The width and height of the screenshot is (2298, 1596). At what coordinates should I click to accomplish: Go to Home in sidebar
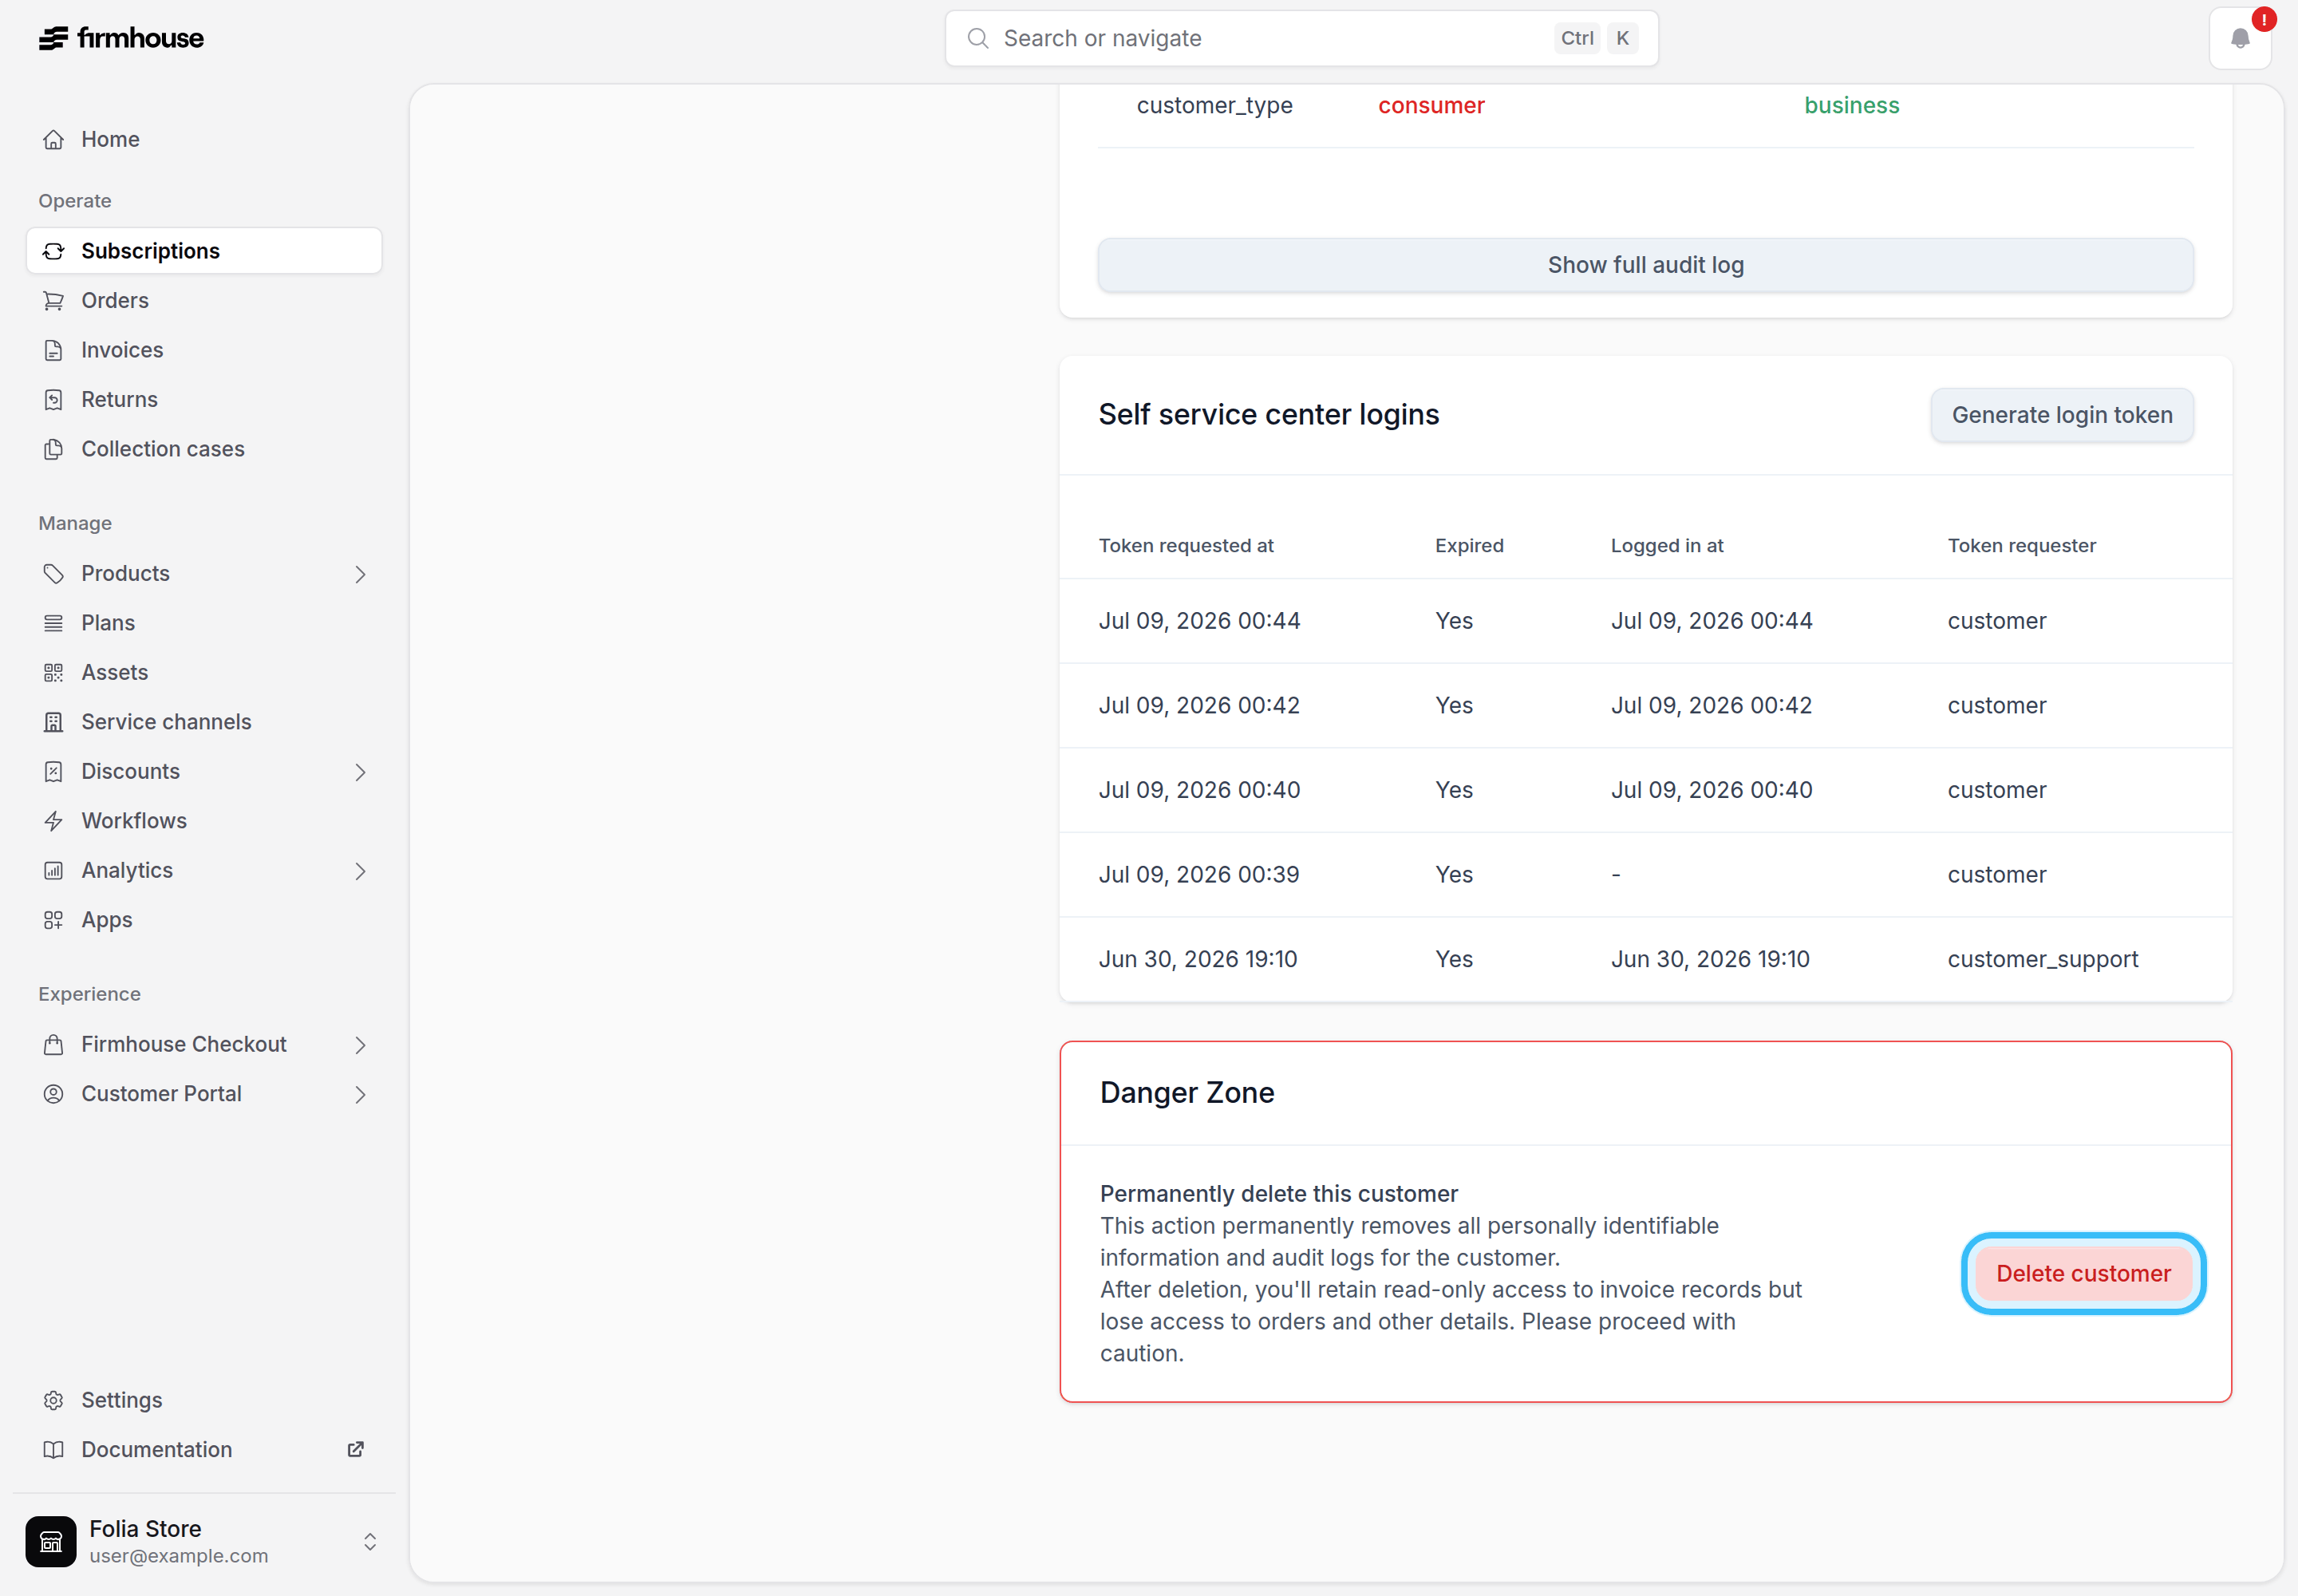204,139
